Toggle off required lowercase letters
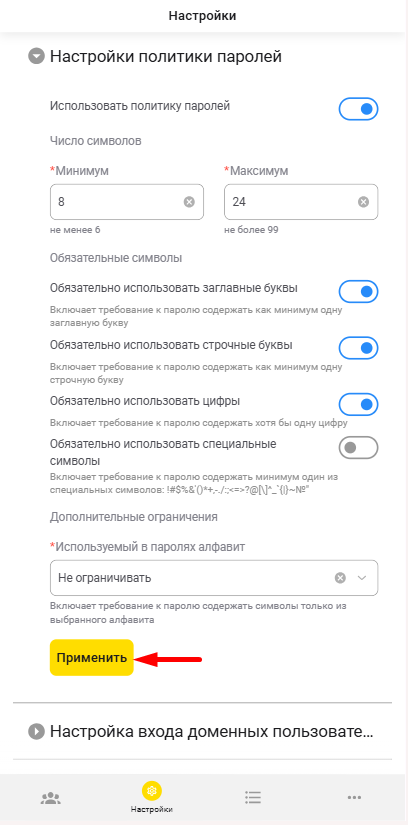The image size is (408, 825). coord(358,348)
